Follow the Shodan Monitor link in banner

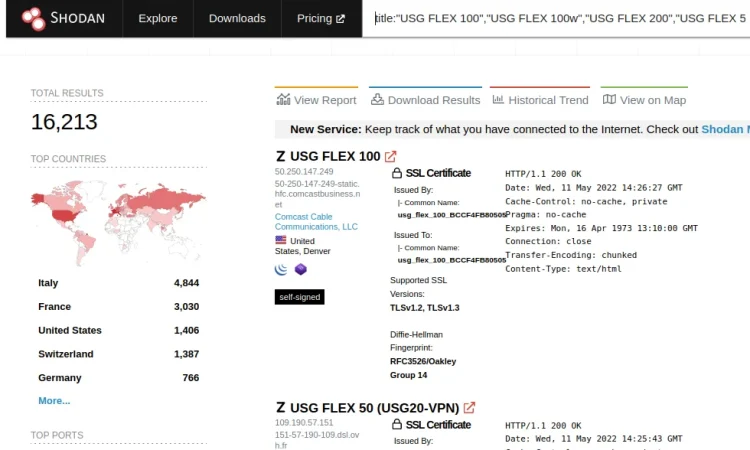pyautogui.click(x=725, y=129)
